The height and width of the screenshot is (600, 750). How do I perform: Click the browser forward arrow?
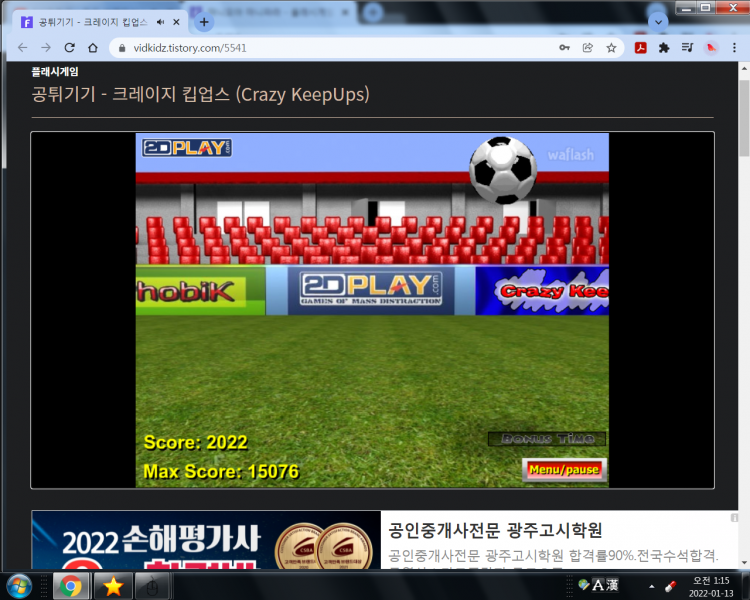[x=46, y=48]
